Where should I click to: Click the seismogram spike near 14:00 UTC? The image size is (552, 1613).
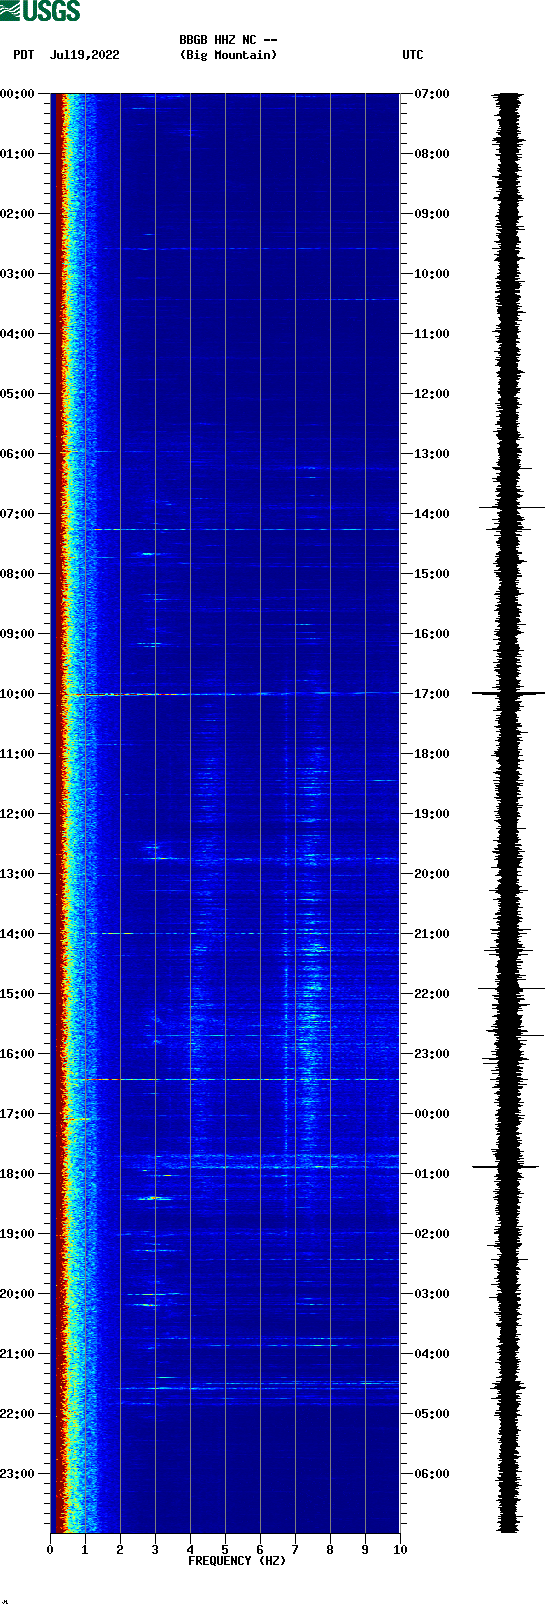pos(511,508)
